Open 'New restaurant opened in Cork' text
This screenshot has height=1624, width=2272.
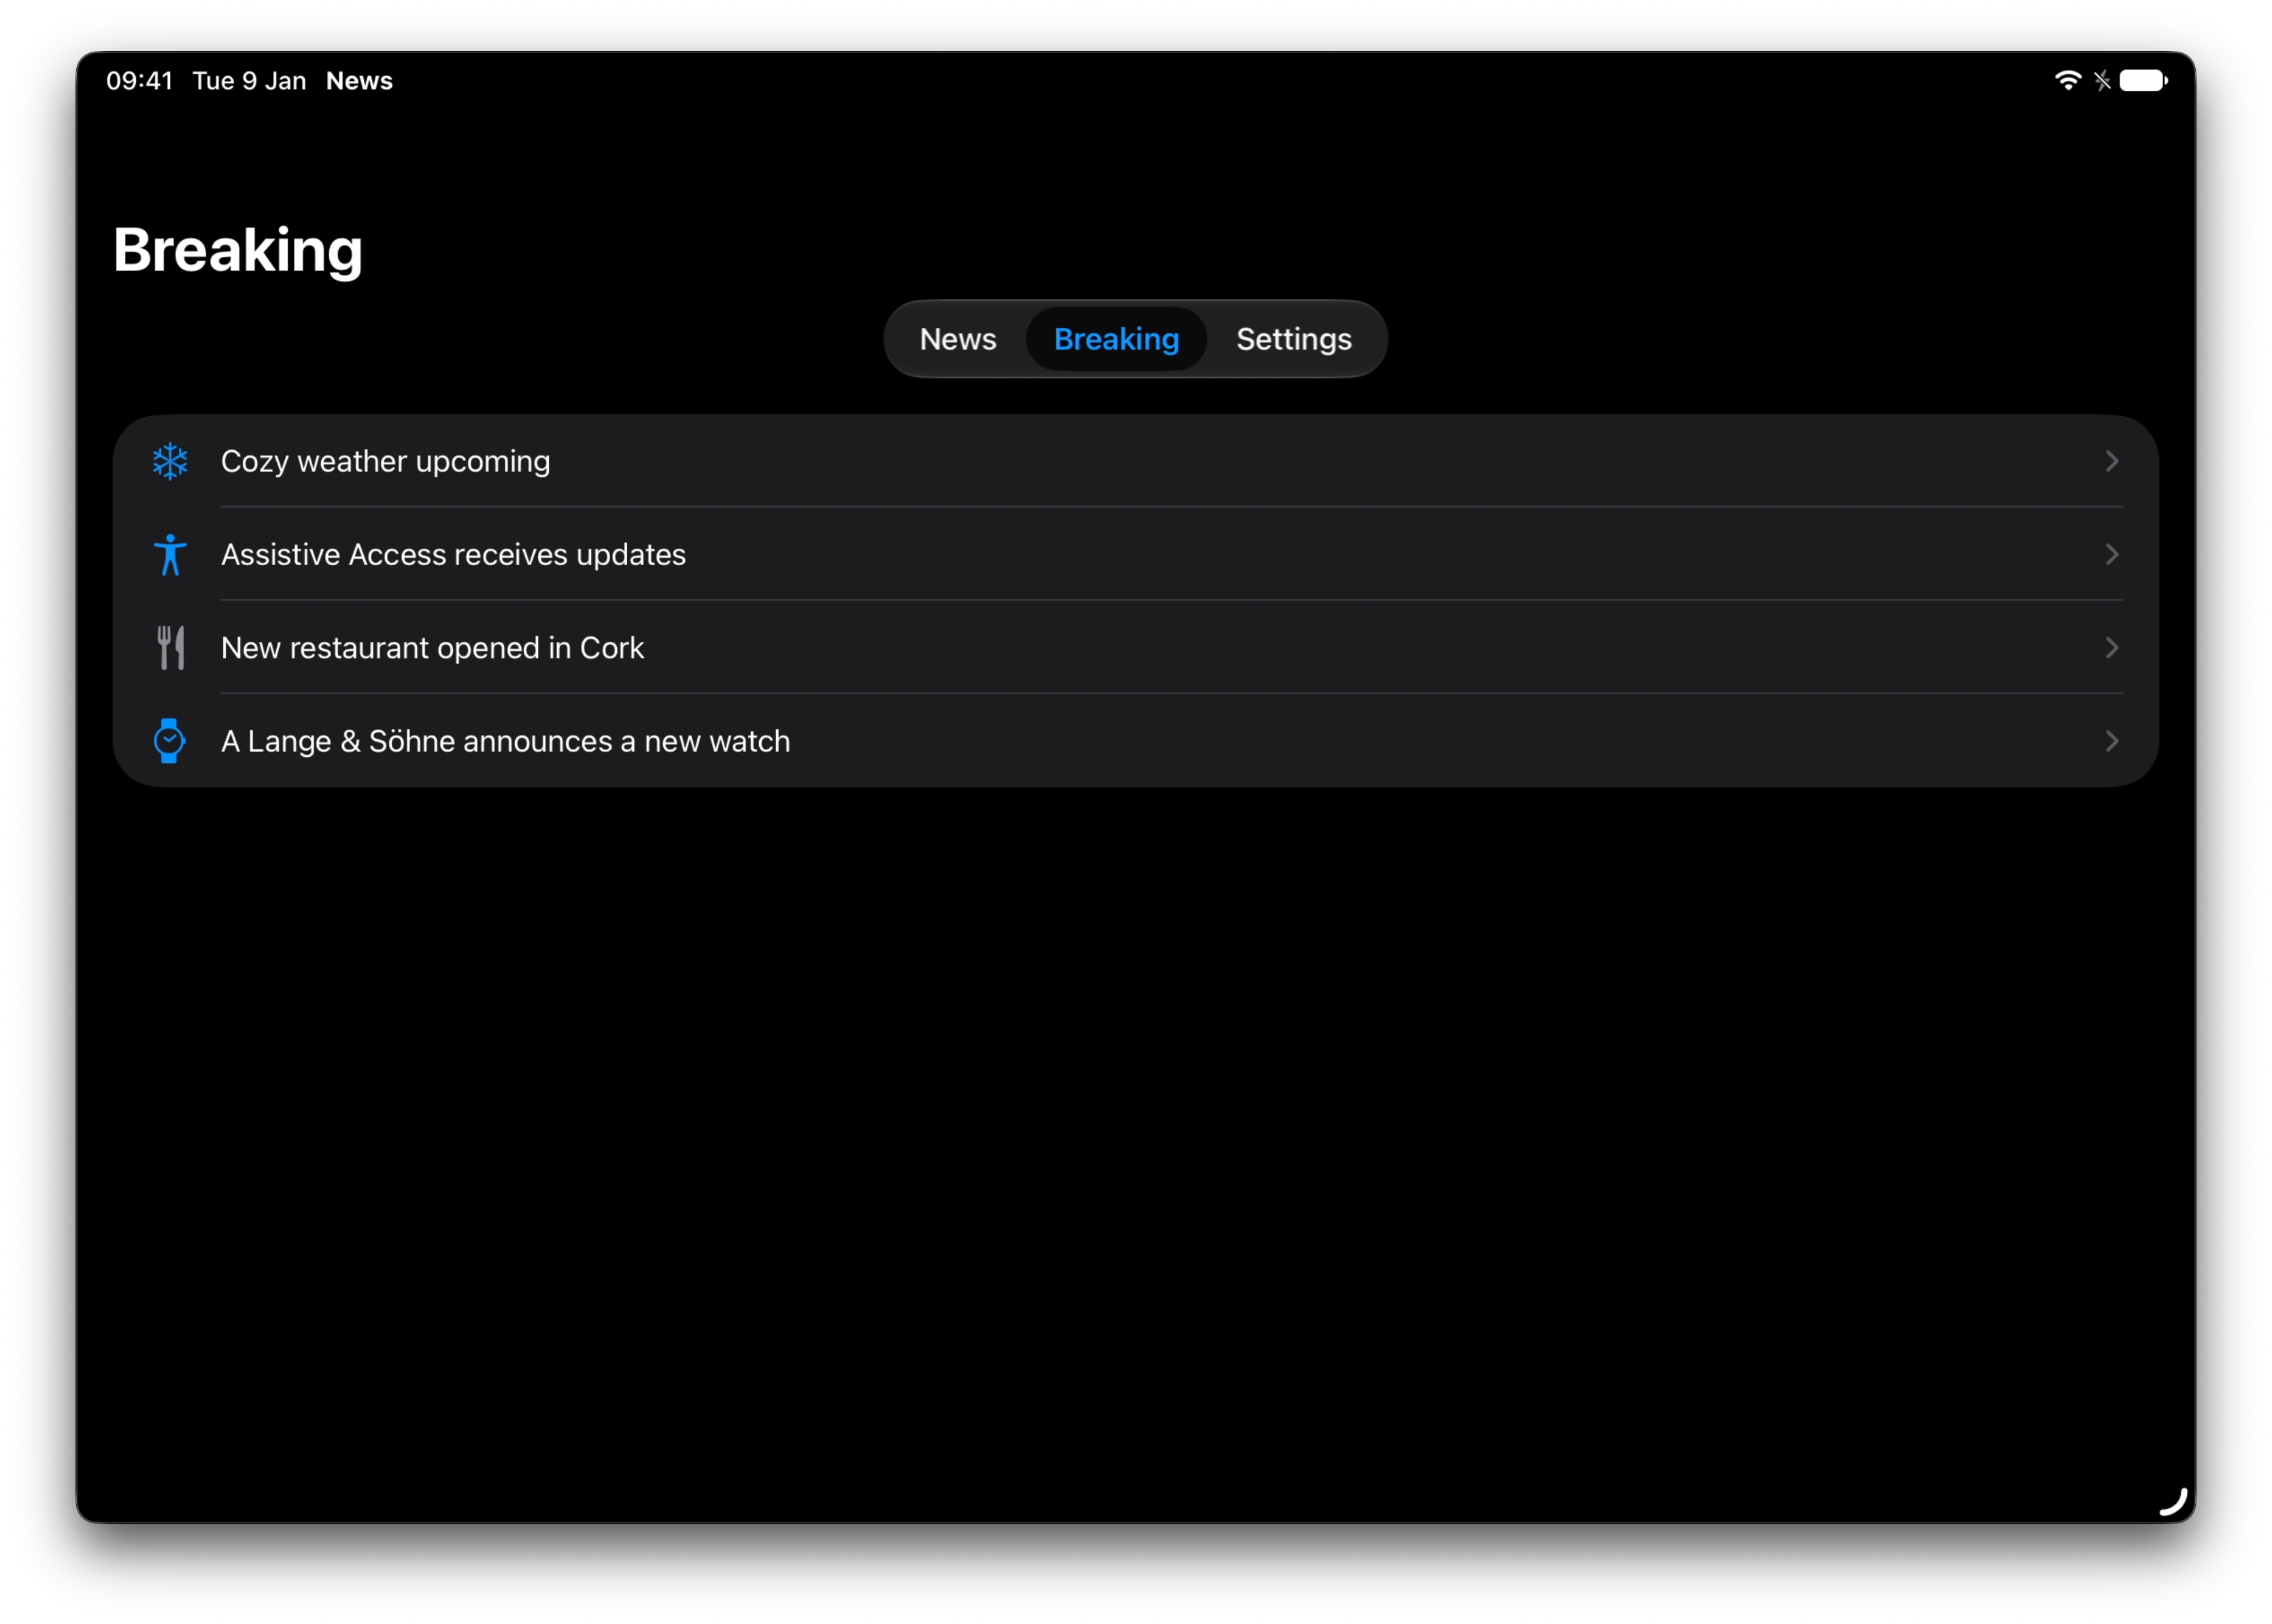pos(432,648)
